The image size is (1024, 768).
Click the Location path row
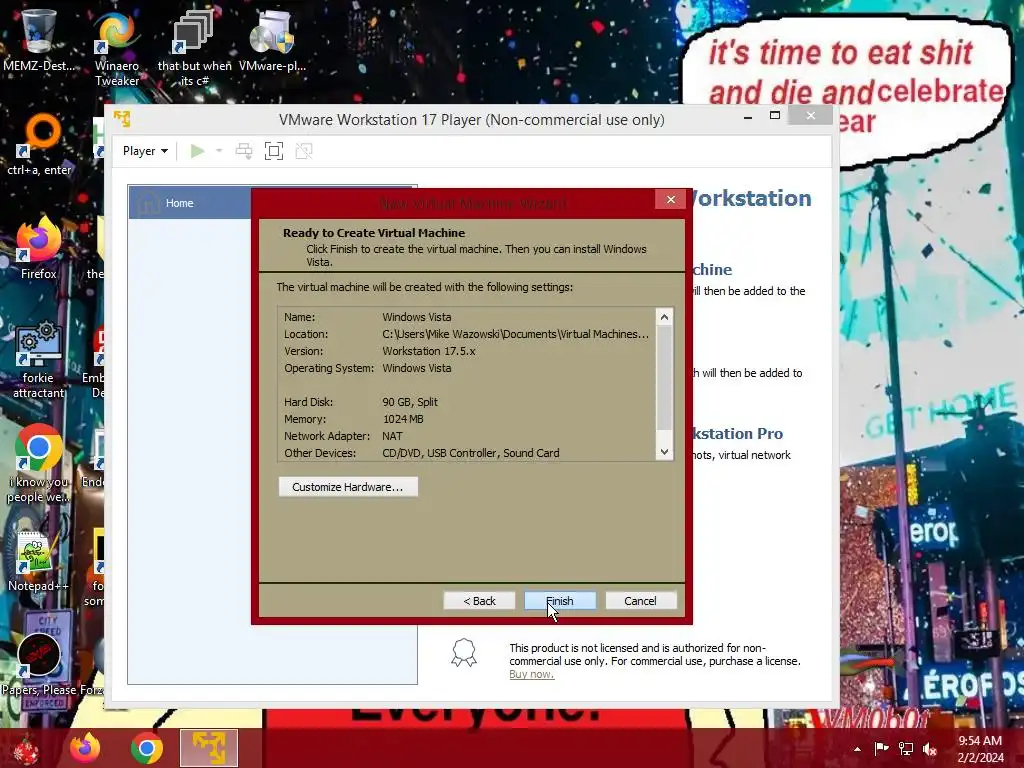[466, 334]
